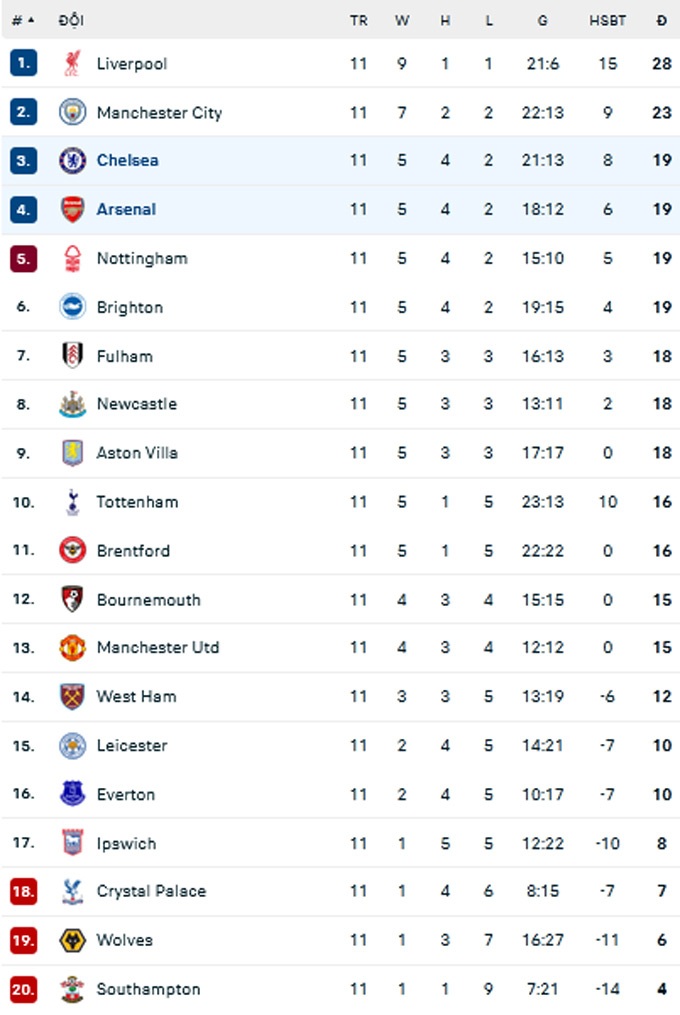Sort standings by the W wins column
This screenshot has width=680, height=1015.
(402, 19)
